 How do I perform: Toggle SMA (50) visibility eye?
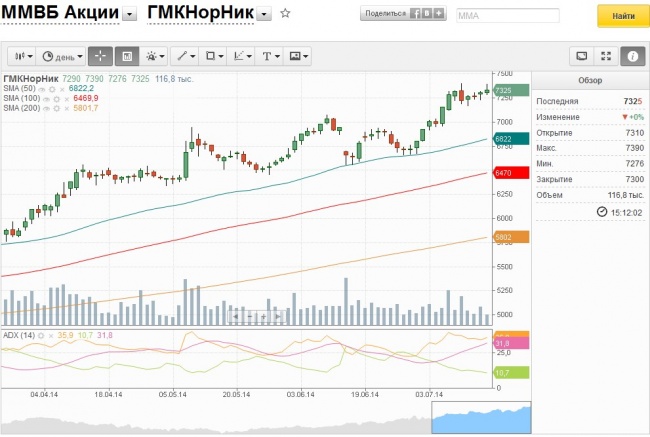[x=42, y=89]
